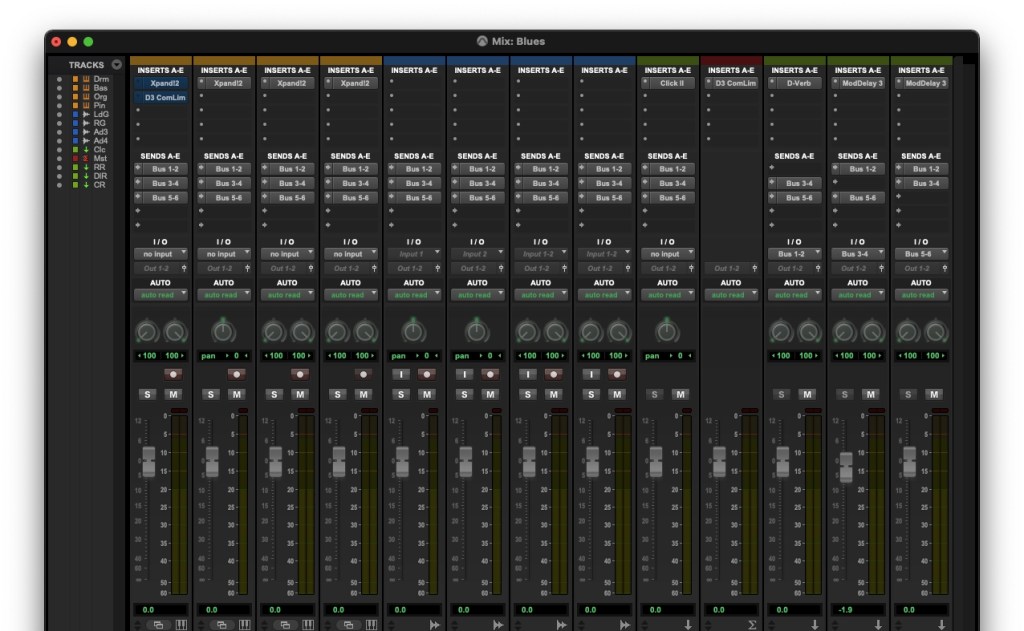This screenshot has width=1024, height=631.
Task: Toggle the Drm track show/hide dot
Action: coord(59,79)
